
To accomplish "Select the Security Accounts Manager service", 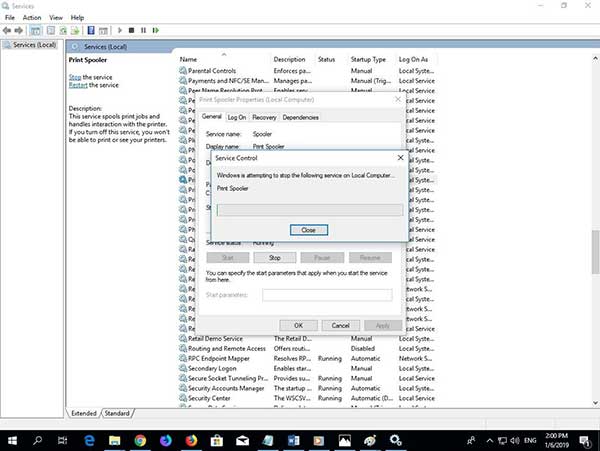I will click(x=307, y=388).
